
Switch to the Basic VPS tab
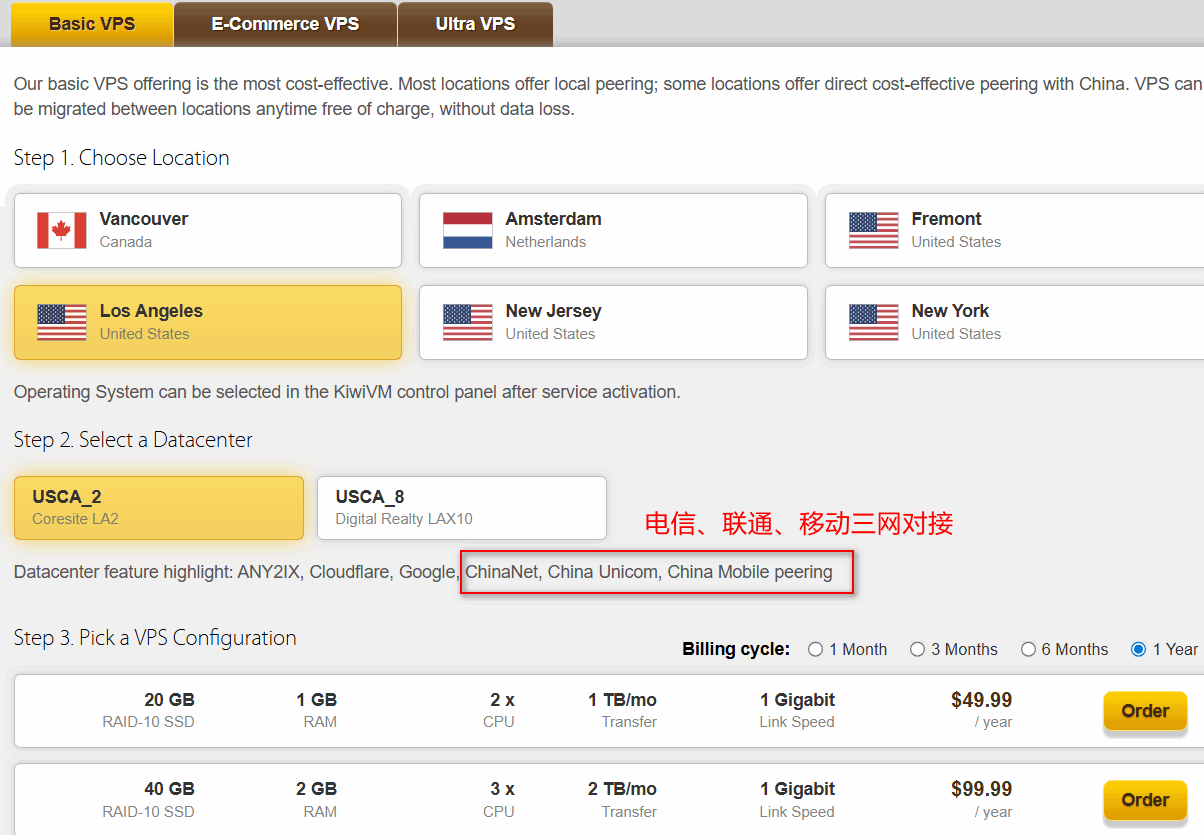92,24
